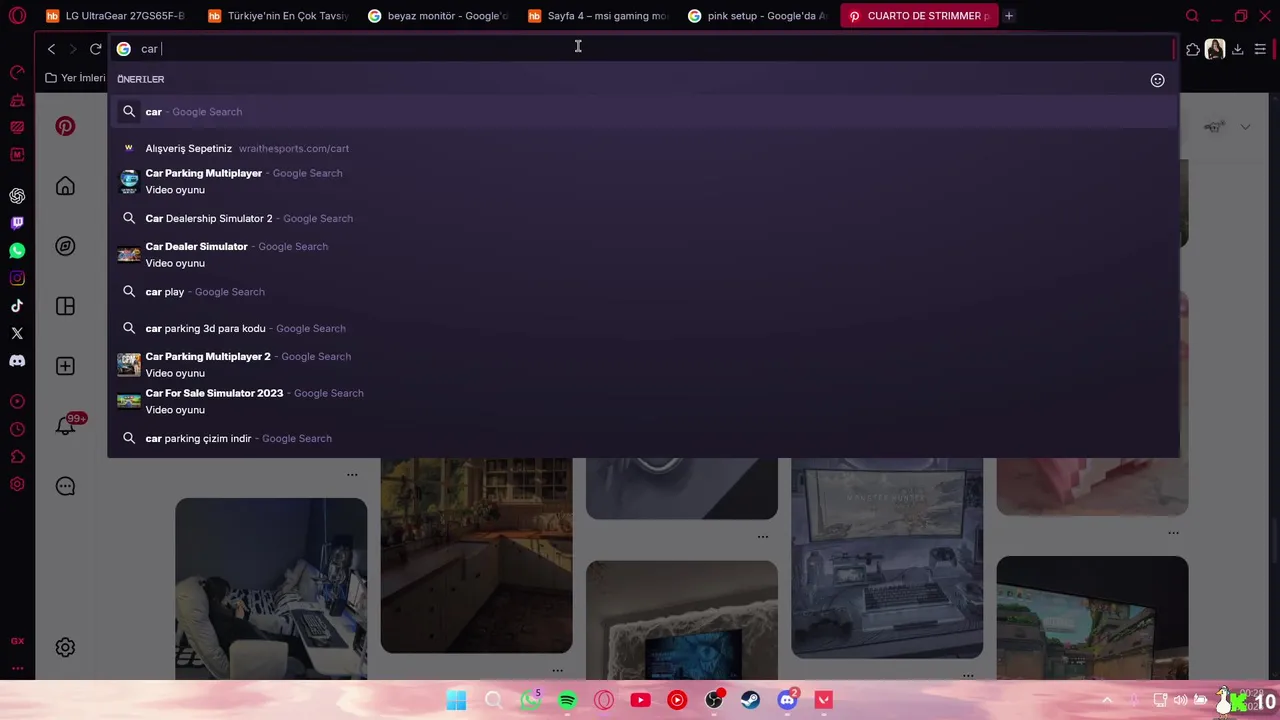Image resolution: width=1280 pixels, height=720 pixels.
Task: Open the Opera menu logo
Action: click(x=17, y=16)
